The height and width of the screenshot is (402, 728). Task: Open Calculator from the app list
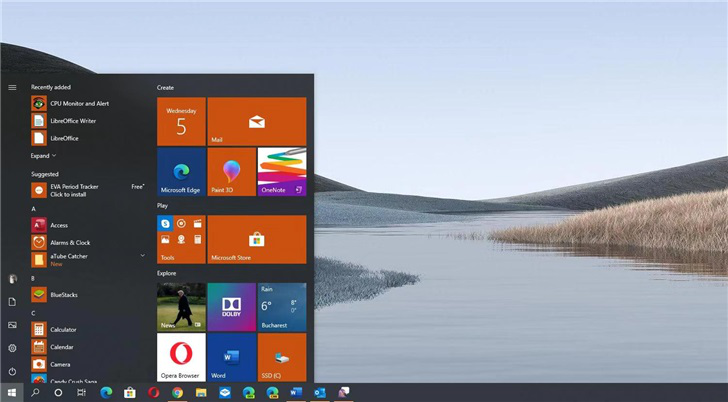pos(63,329)
